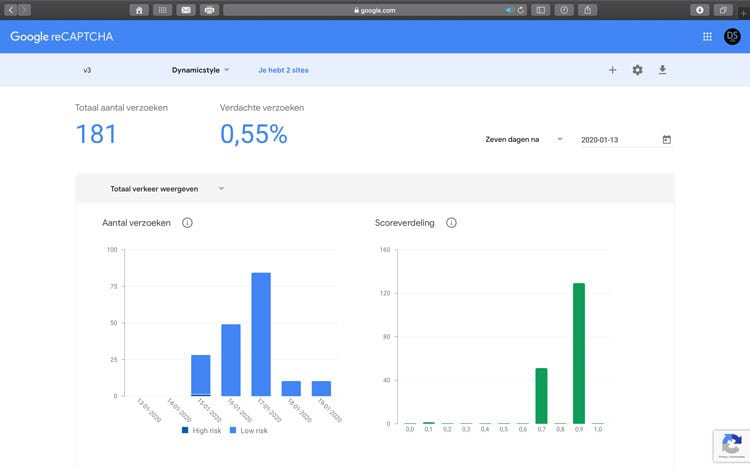Click the mail envelope toolbar icon
Image resolution: width=750 pixels, height=469 pixels.
[186, 10]
